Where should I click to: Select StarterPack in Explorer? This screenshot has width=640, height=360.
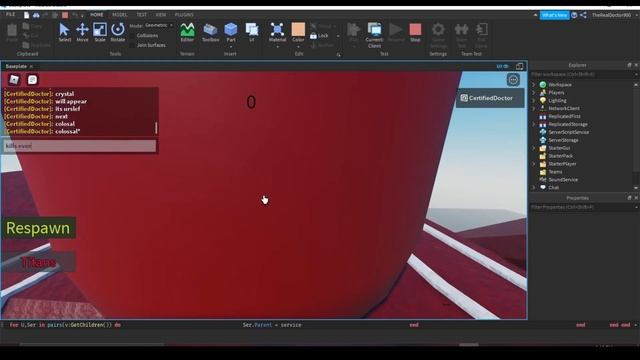[560, 156]
